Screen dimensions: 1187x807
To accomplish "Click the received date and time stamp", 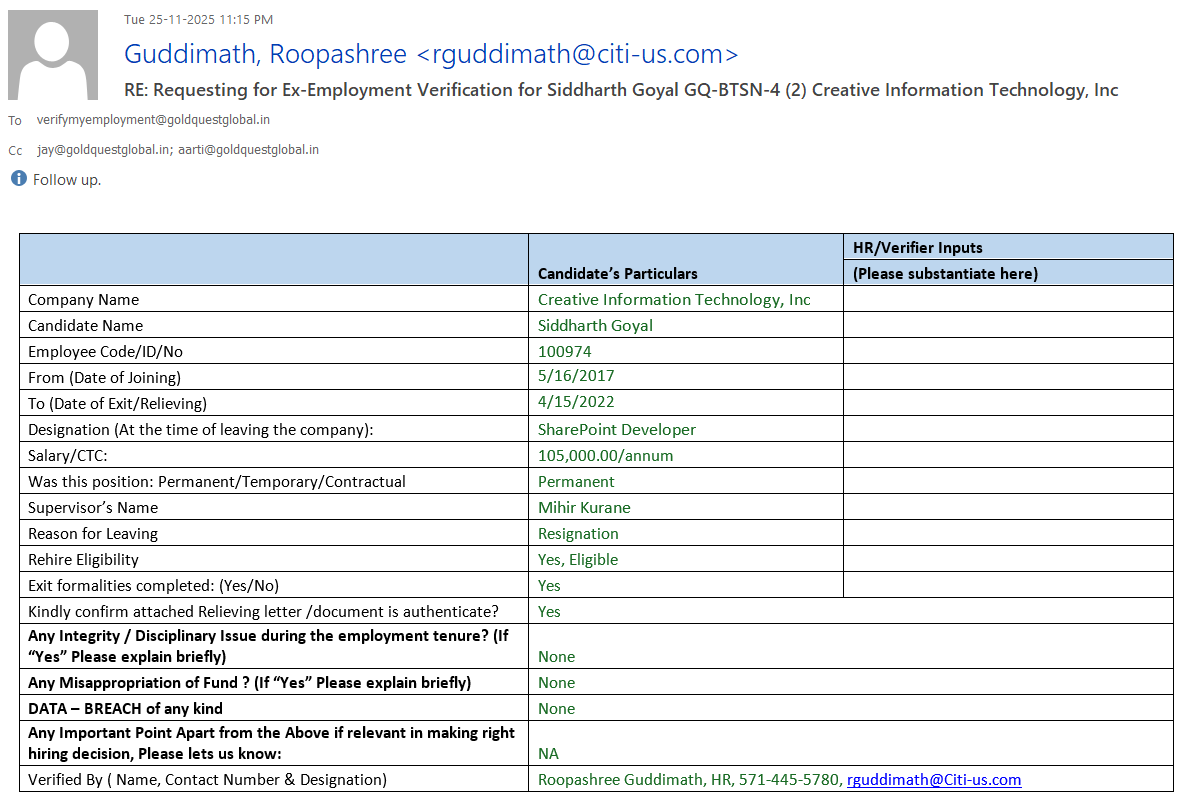I will coord(198,20).
